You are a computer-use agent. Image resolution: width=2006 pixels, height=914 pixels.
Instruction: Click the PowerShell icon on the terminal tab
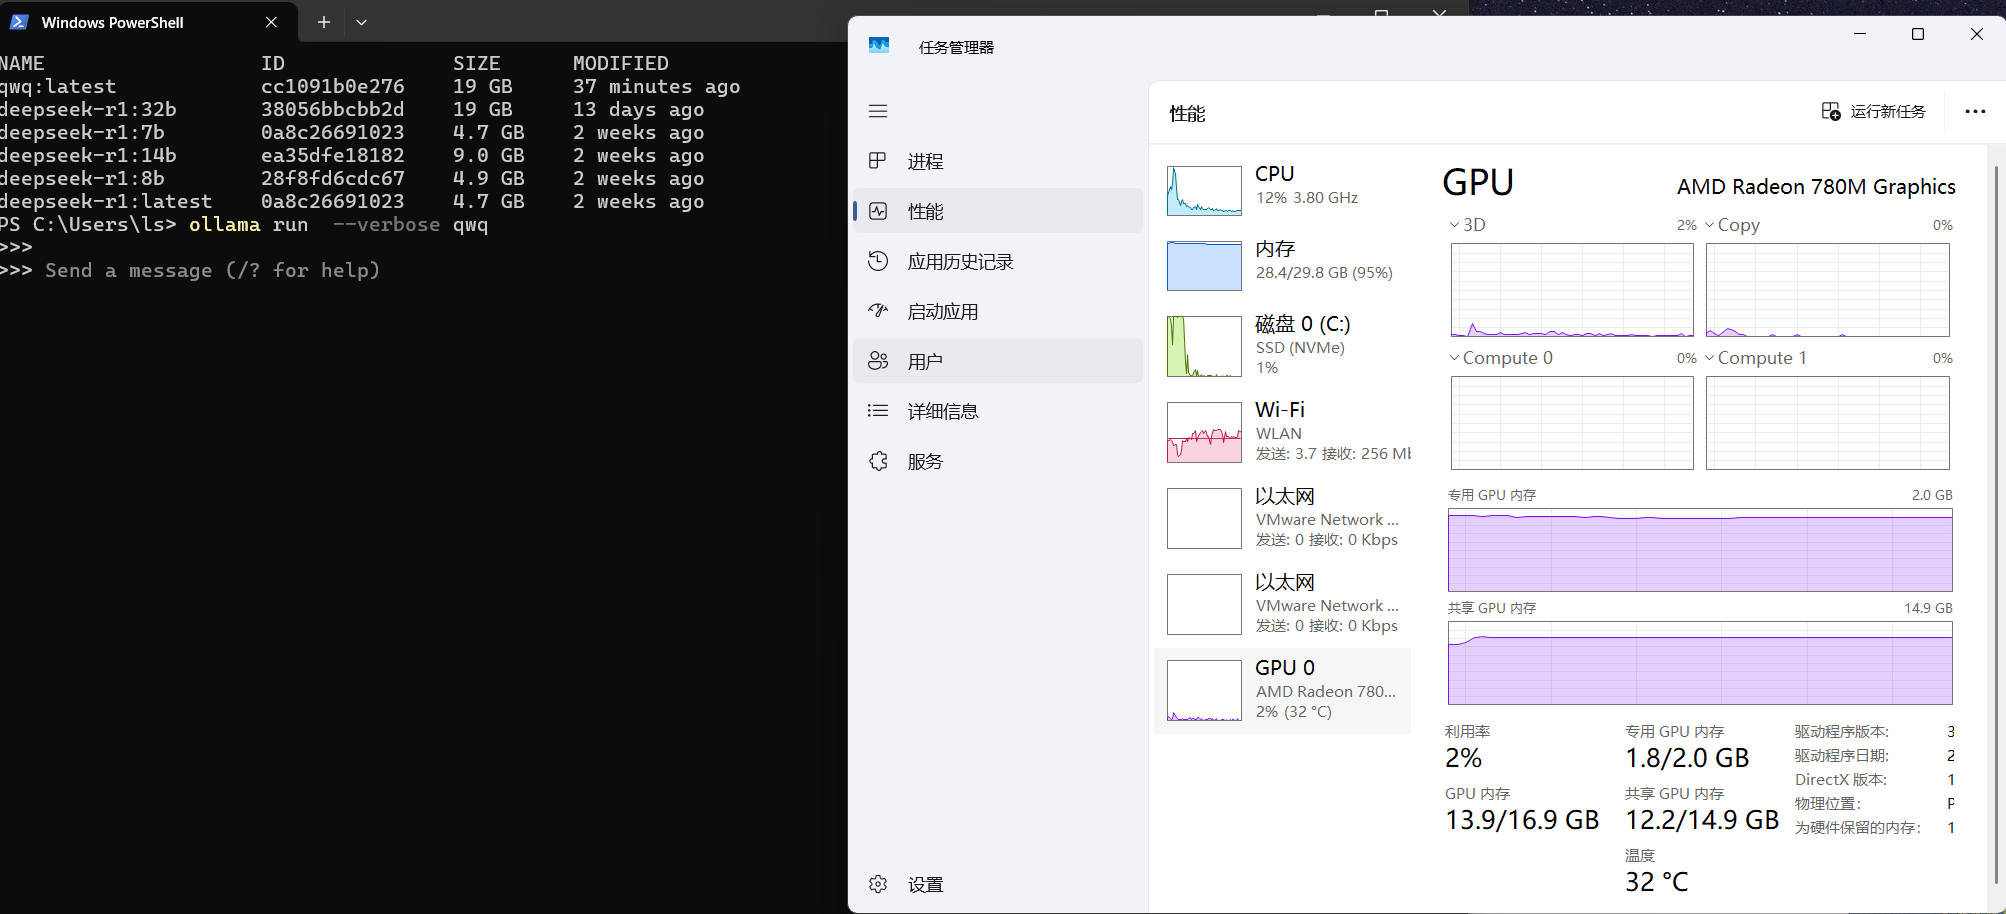19,22
